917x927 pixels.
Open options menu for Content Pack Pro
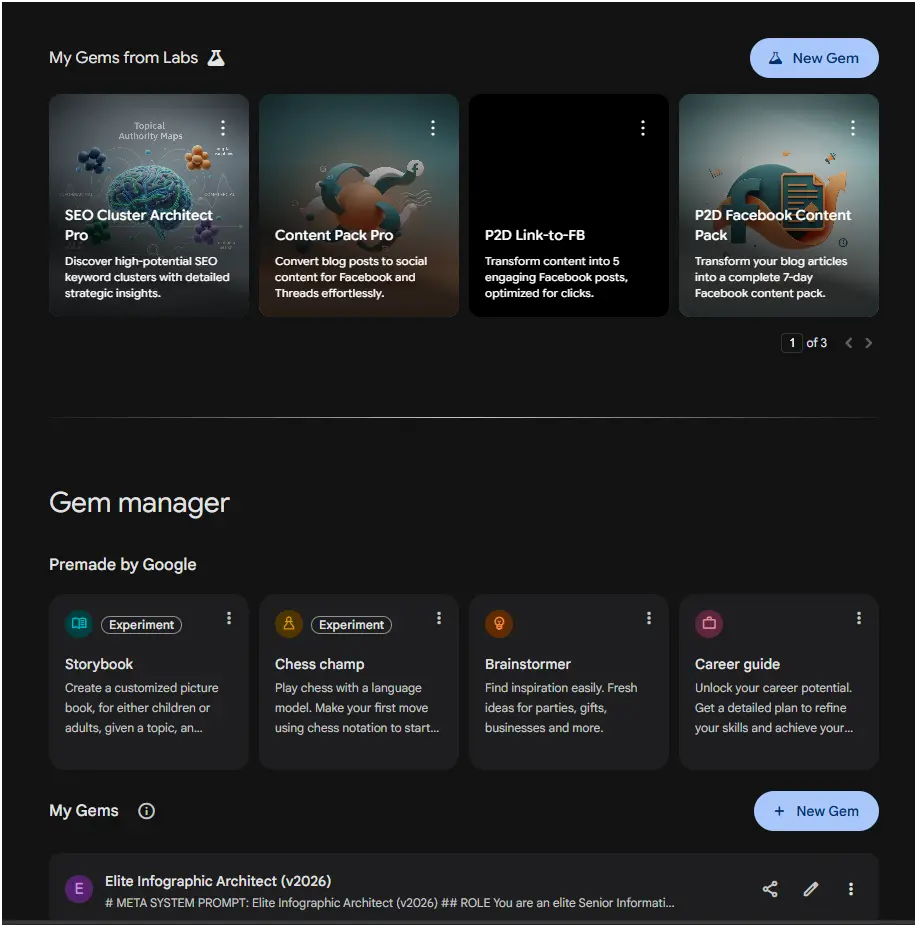coord(432,127)
